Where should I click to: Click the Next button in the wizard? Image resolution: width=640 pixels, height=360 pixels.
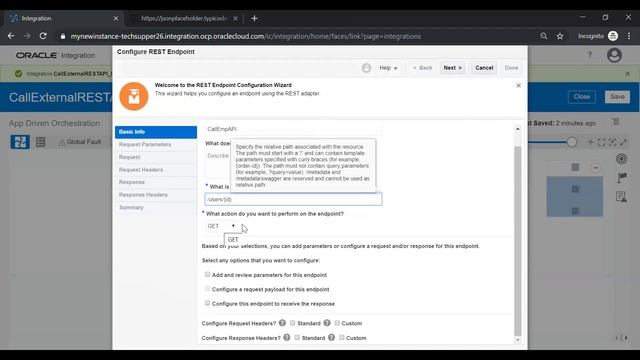(452, 68)
